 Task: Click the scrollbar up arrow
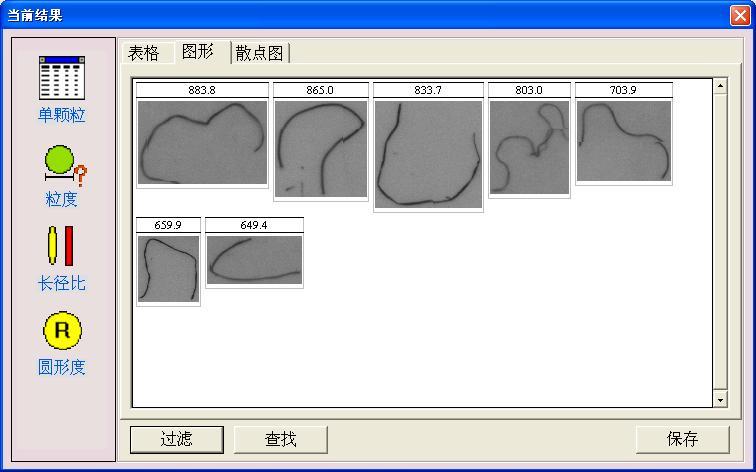pyautogui.click(x=720, y=86)
